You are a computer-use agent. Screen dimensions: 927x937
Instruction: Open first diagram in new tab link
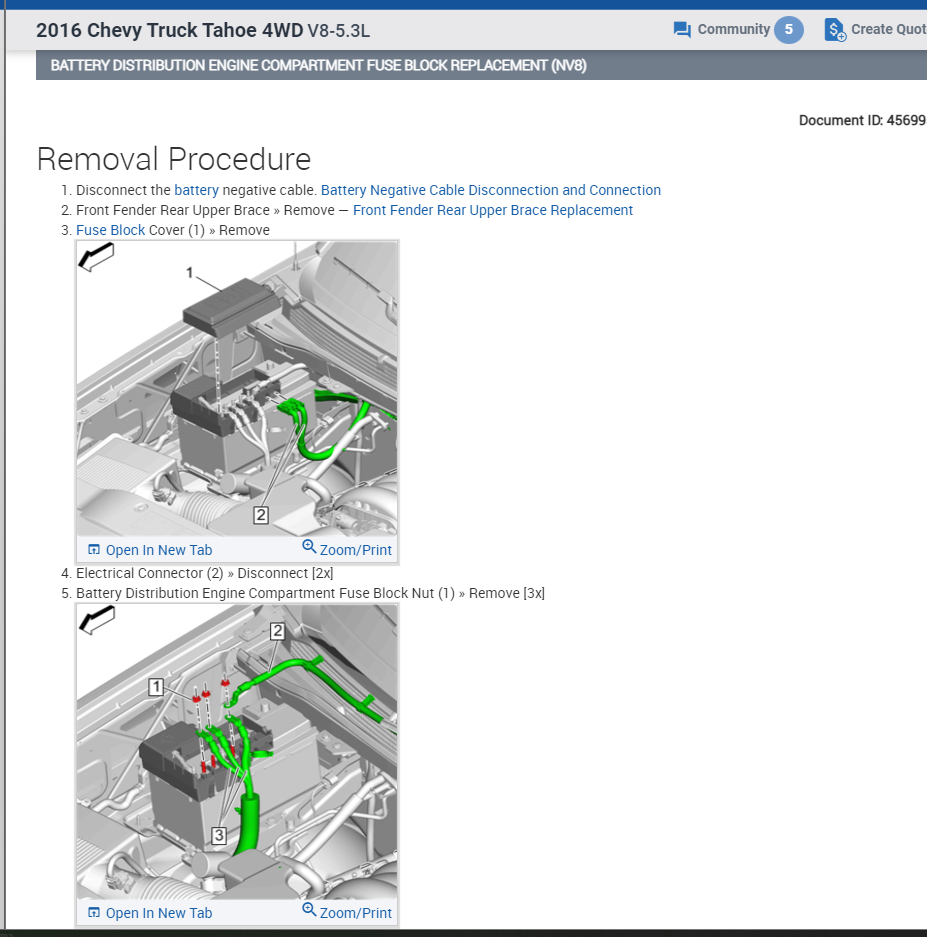pos(158,550)
